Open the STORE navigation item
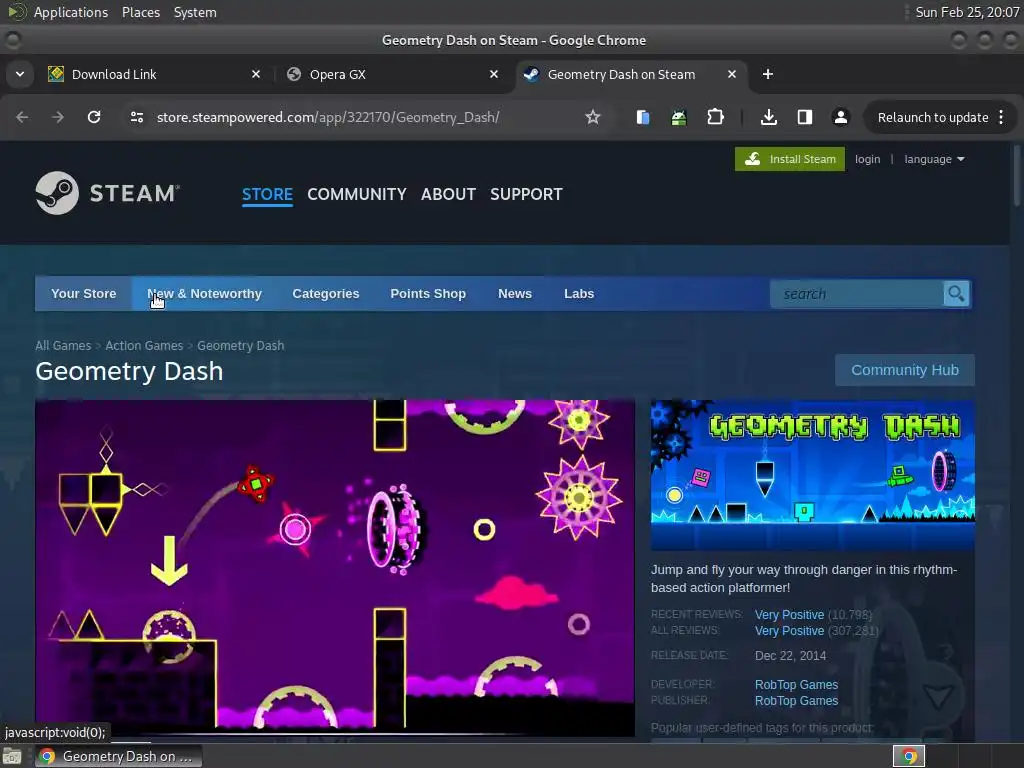This screenshot has height=768, width=1024. 267,194
